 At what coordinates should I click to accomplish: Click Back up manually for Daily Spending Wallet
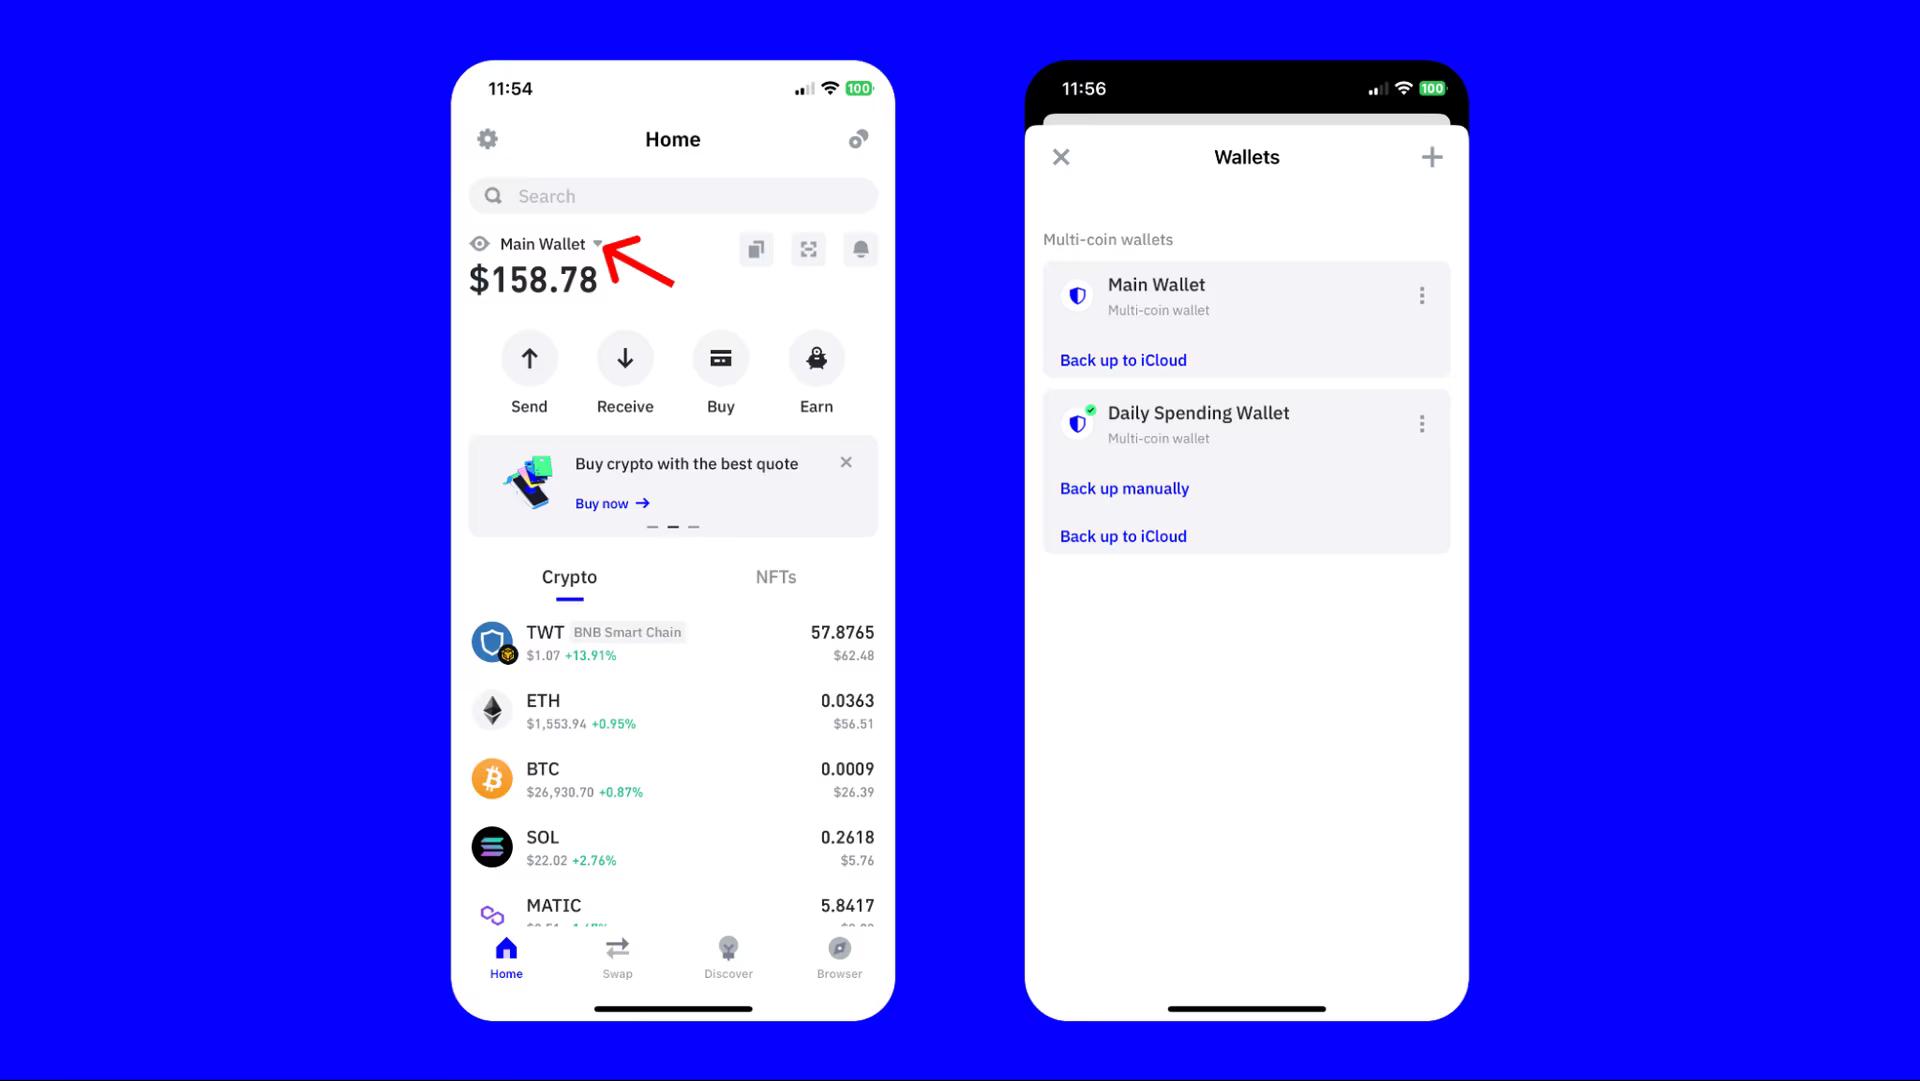pos(1124,488)
